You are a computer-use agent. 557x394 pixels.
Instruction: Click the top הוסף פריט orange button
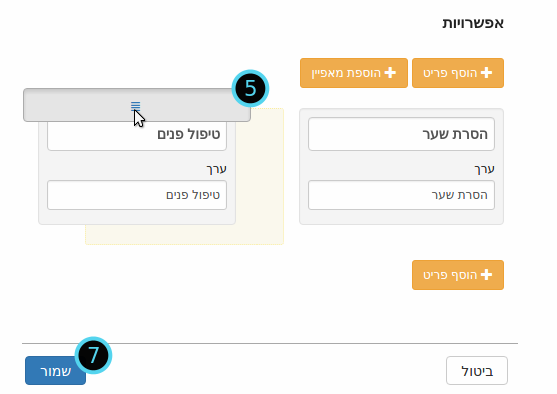(458, 73)
